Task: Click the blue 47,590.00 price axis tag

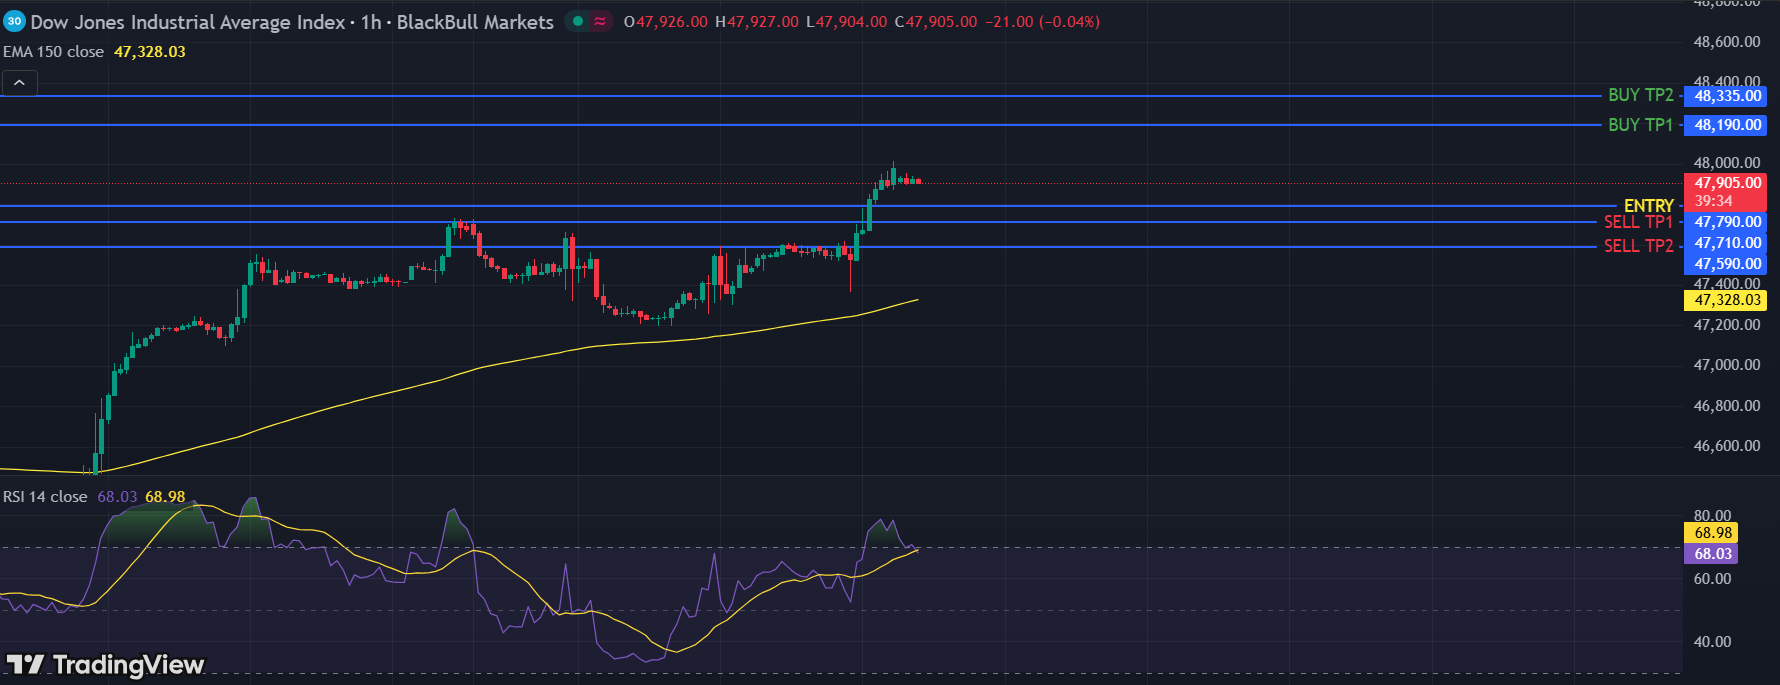Action: 1727,264
